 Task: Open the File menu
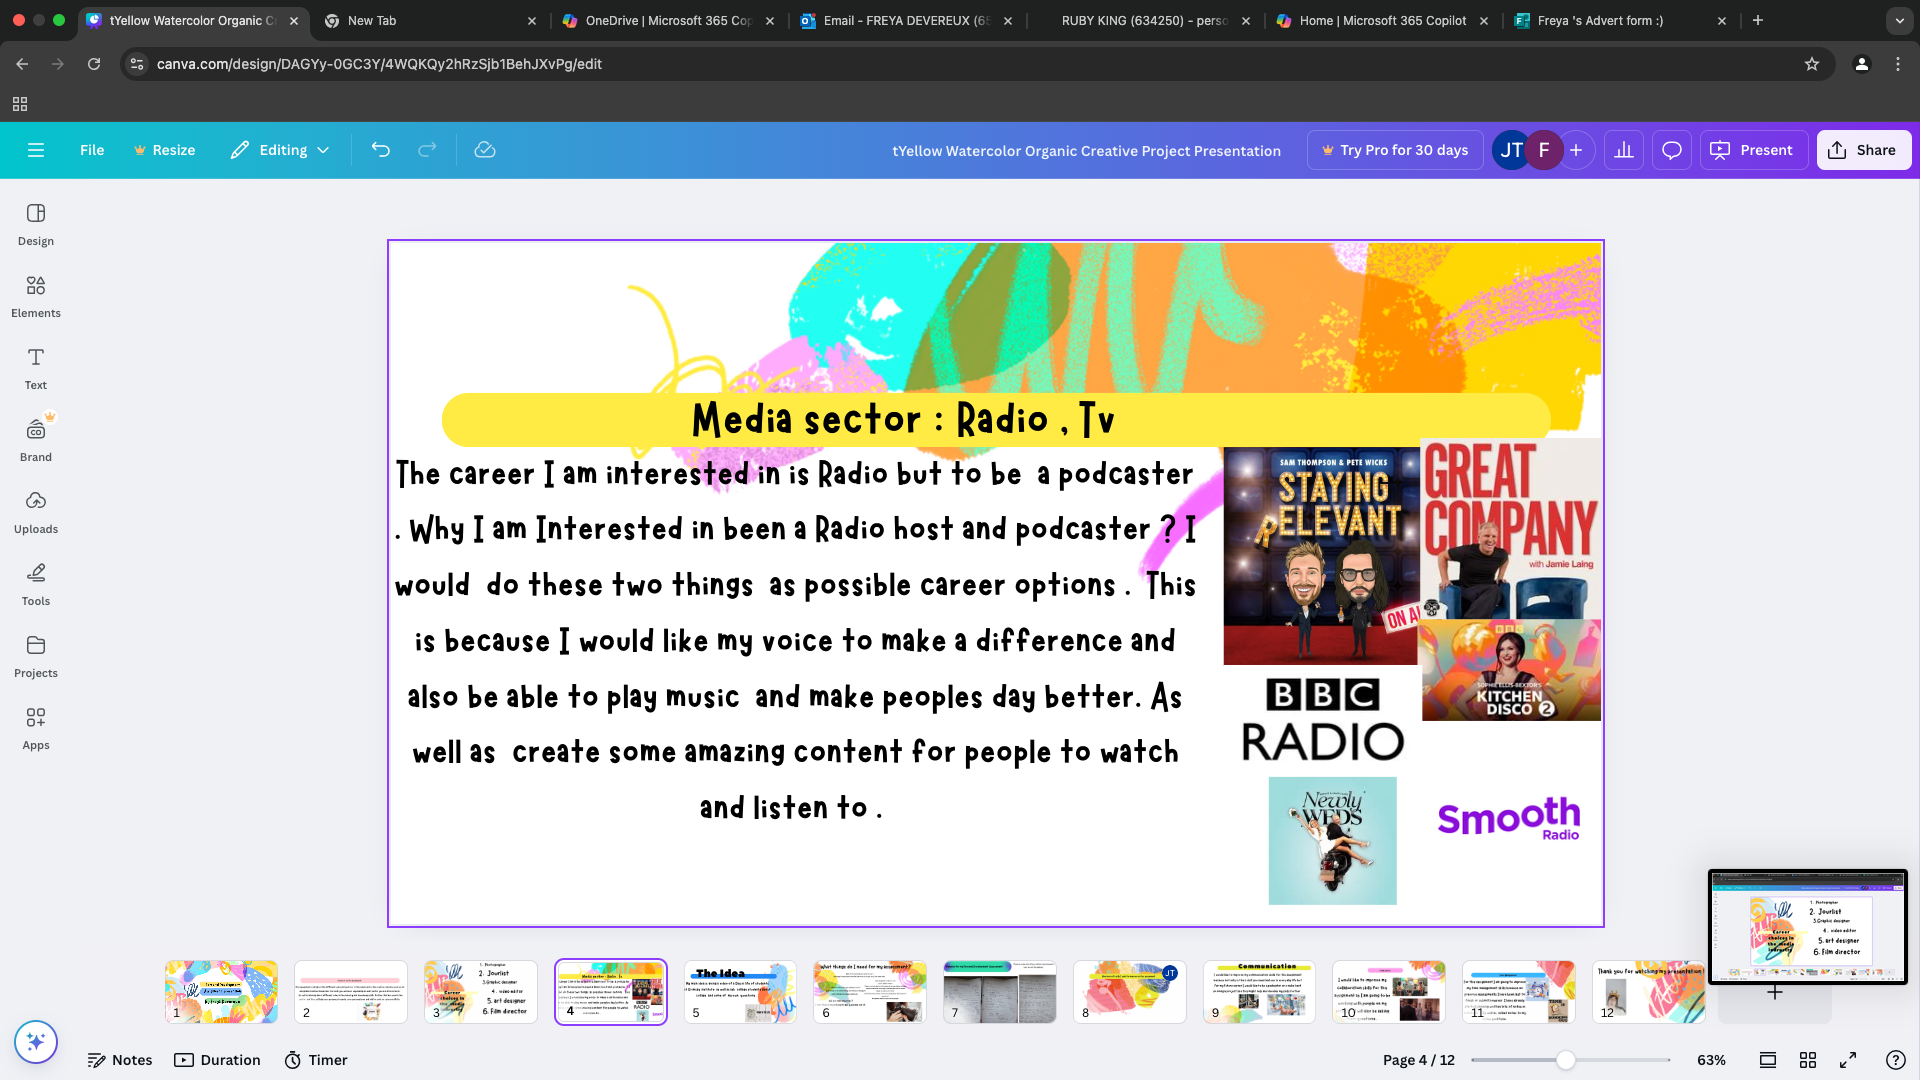(x=92, y=150)
